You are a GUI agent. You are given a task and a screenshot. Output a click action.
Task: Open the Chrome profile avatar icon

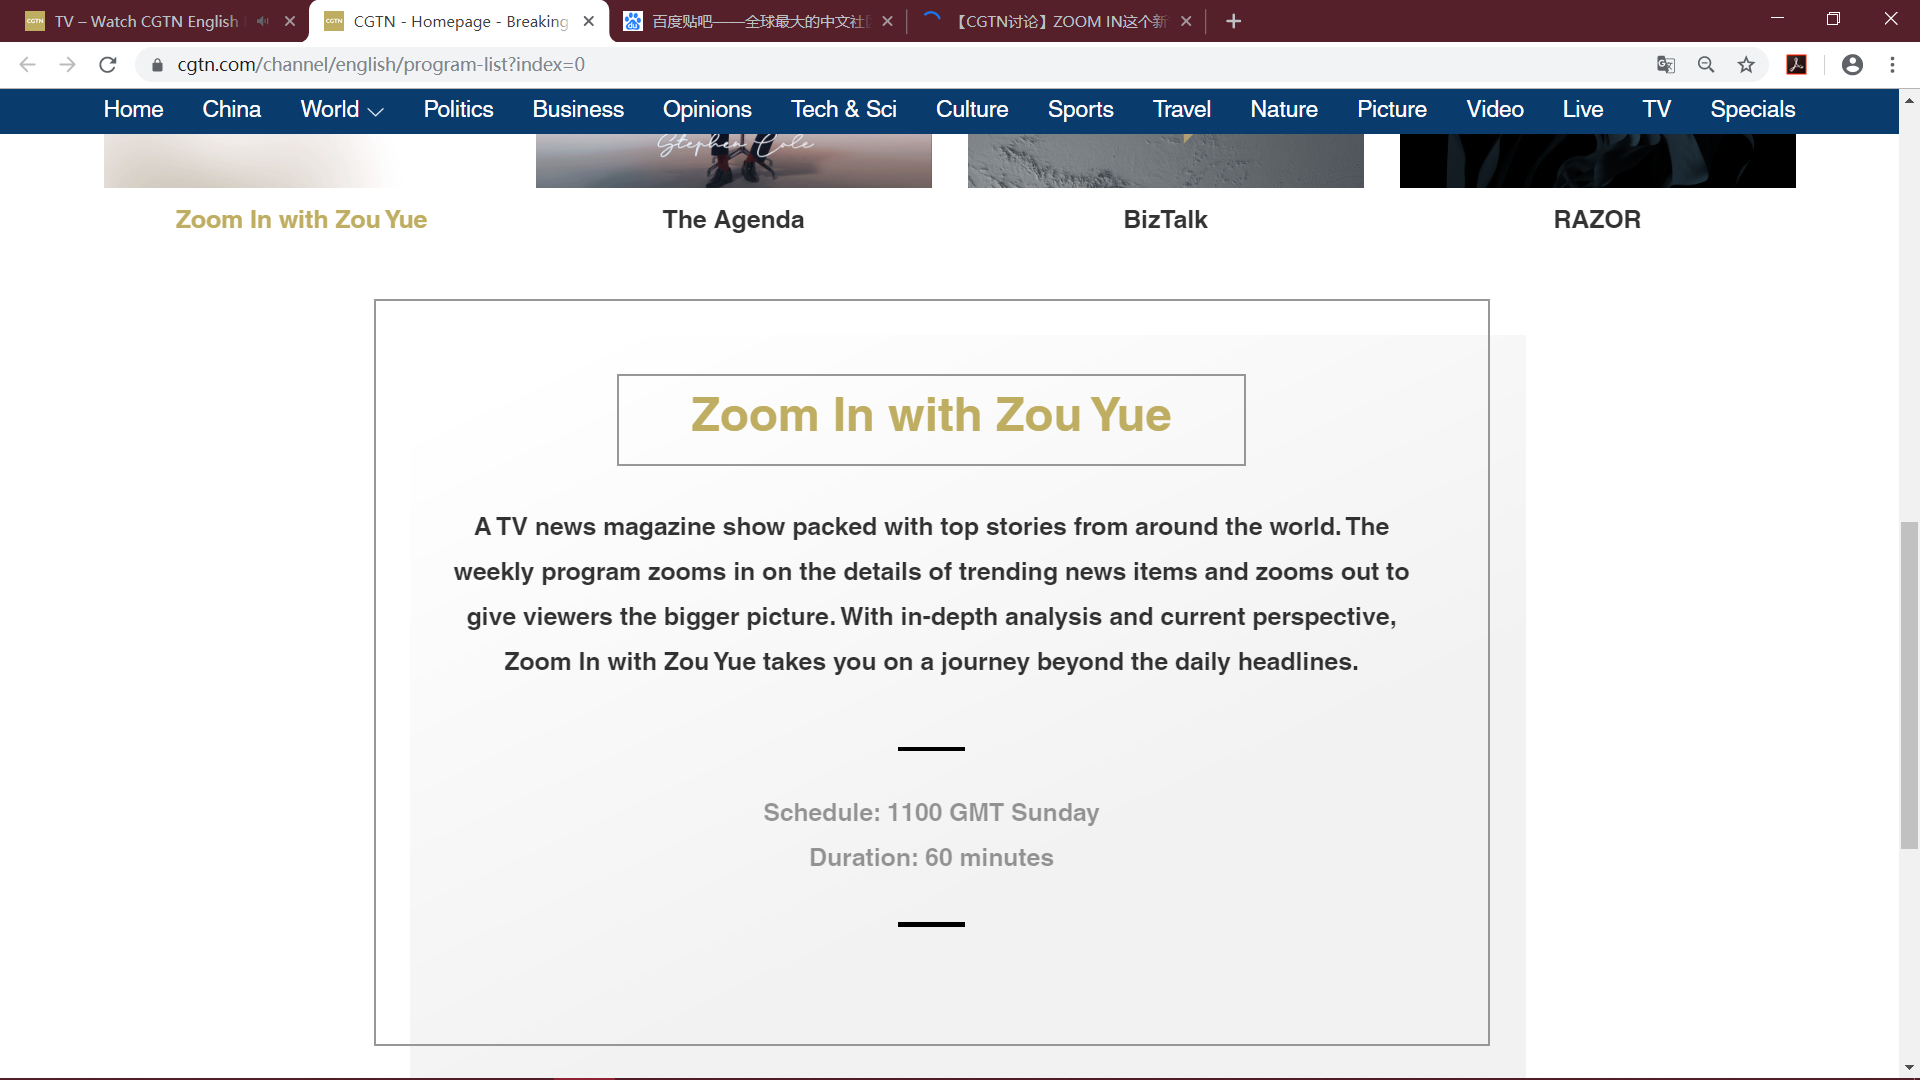[1852, 65]
